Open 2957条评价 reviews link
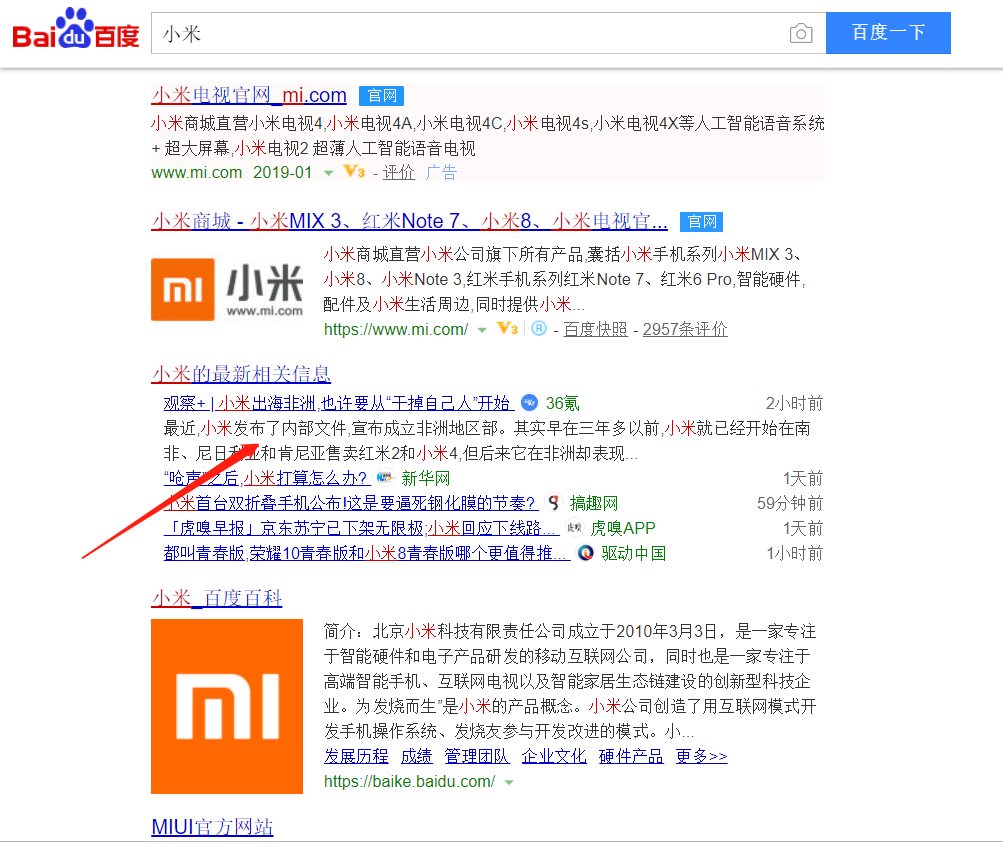1003x843 pixels. click(x=685, y=329)
